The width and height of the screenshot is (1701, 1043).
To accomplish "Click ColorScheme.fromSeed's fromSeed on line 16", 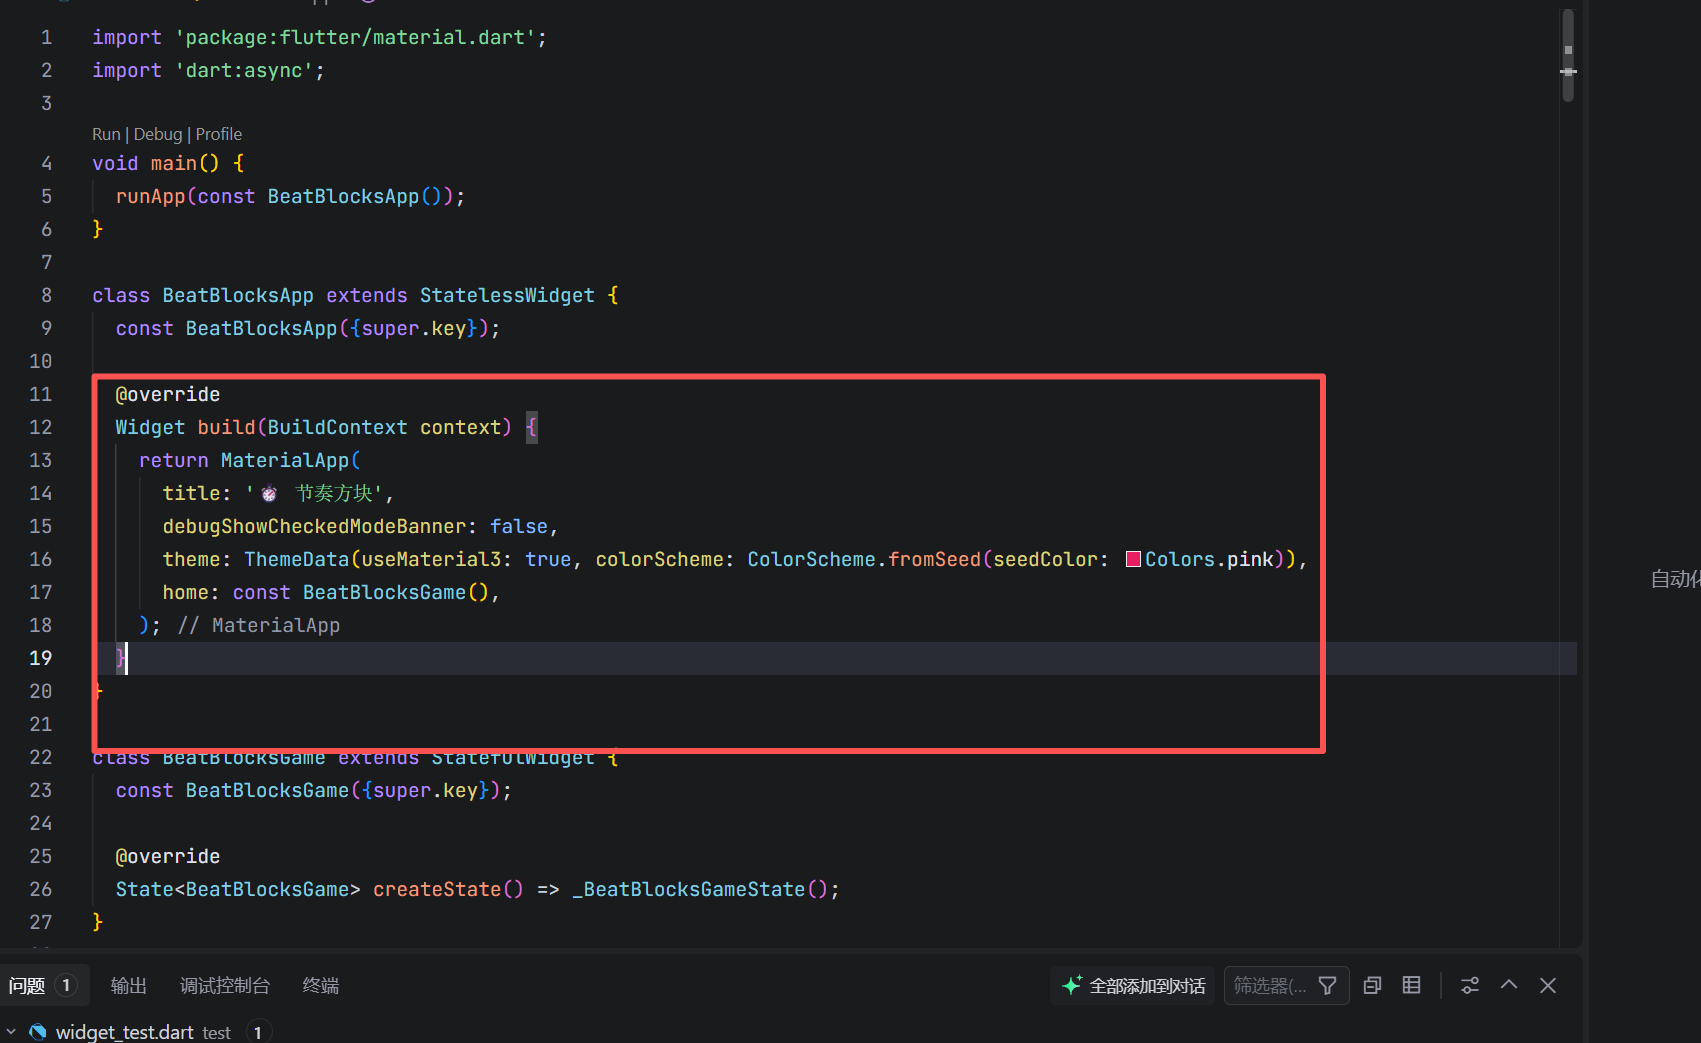I will [935, 559].
